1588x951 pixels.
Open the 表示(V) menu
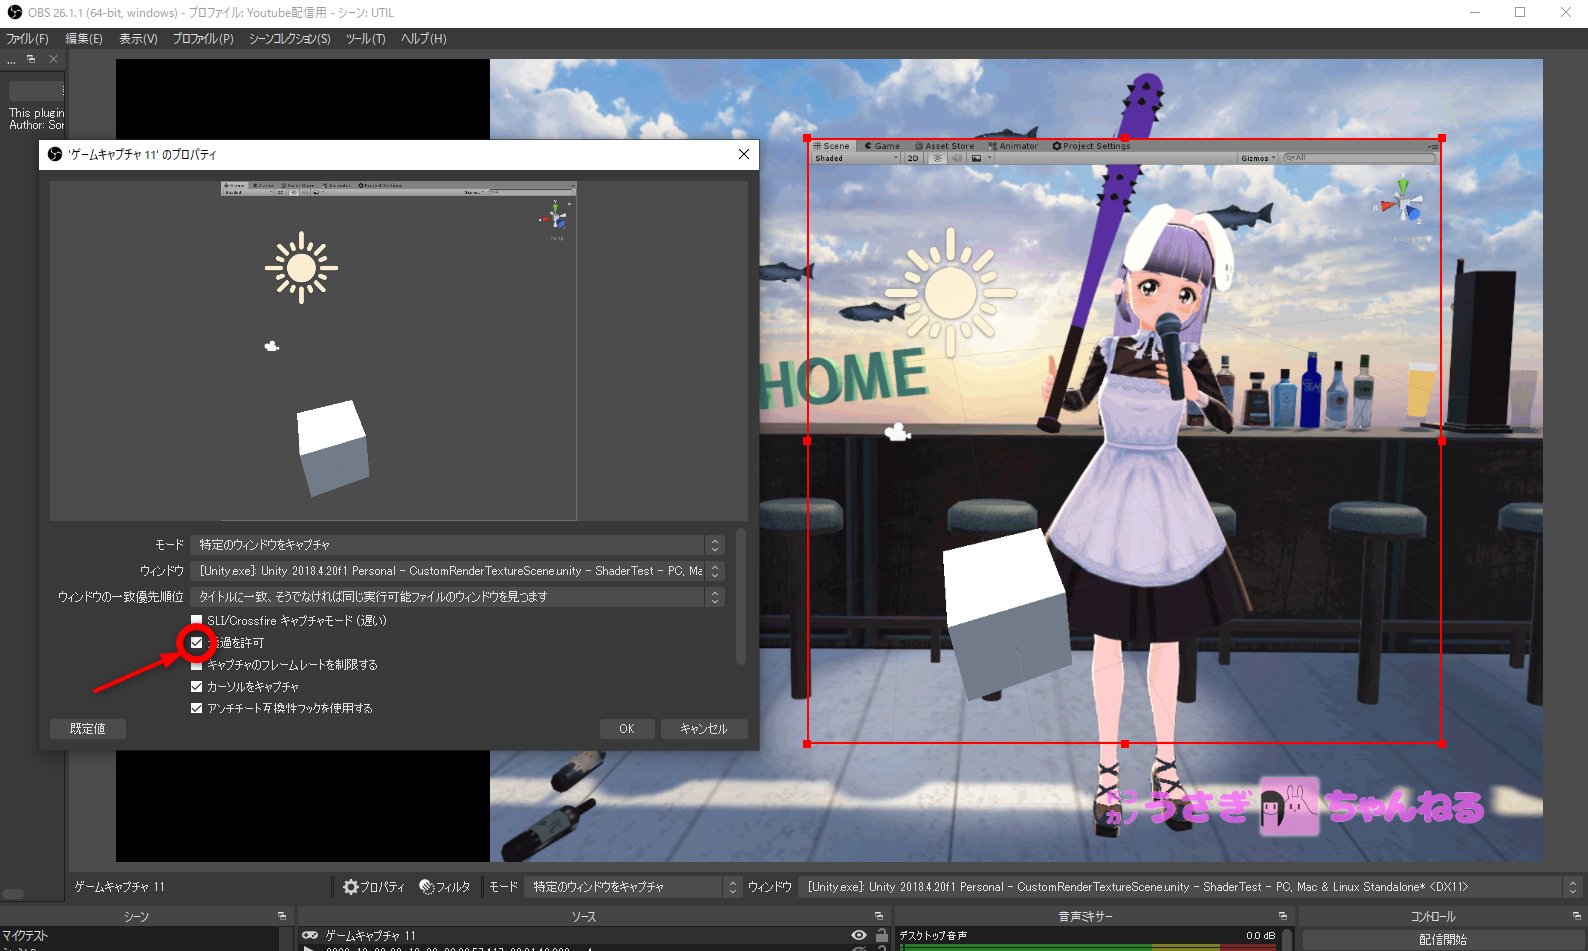coord(138,39)
